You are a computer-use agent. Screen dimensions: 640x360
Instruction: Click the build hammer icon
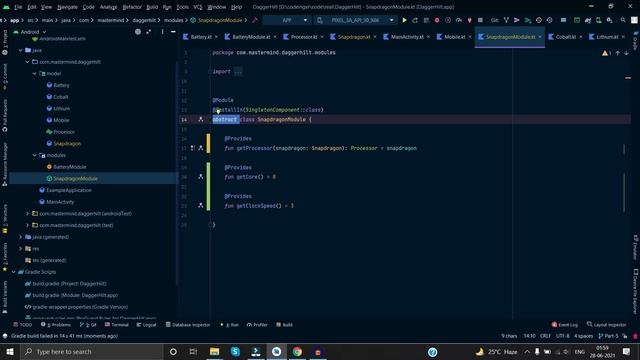255,20
